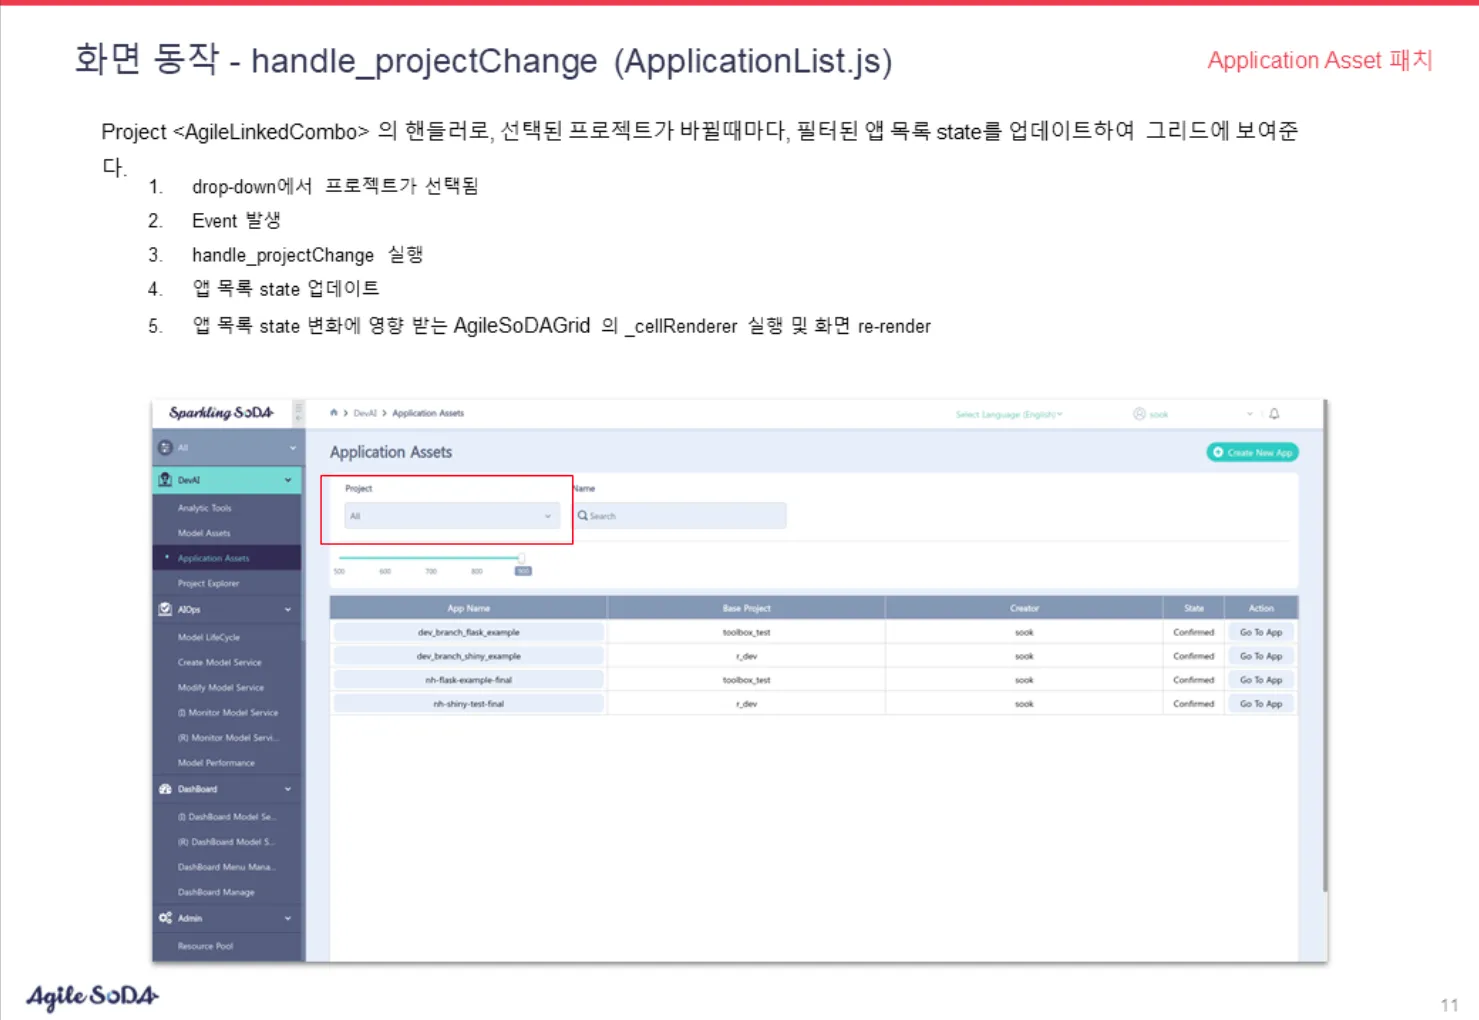Collapse the DevAI sidebar section chevron
The width and height of the screenshot is (1479, 1020).
coord(288,480)
